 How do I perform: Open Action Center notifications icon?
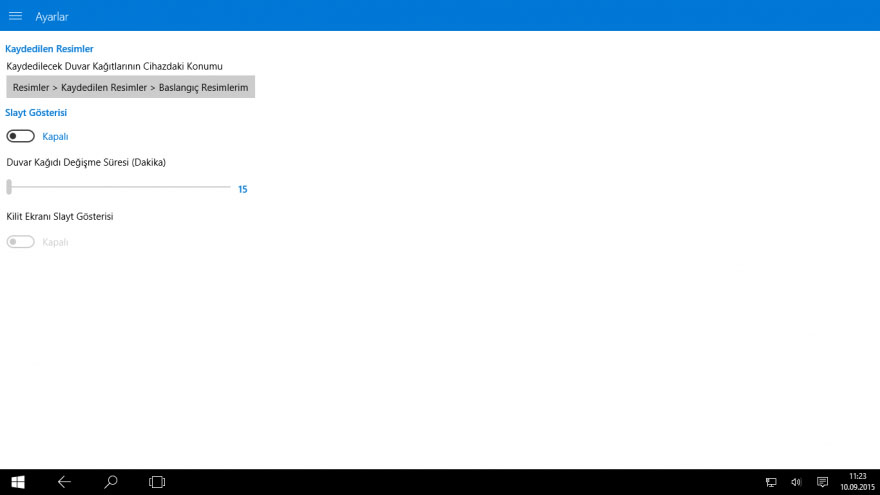(x=822, y=482)
